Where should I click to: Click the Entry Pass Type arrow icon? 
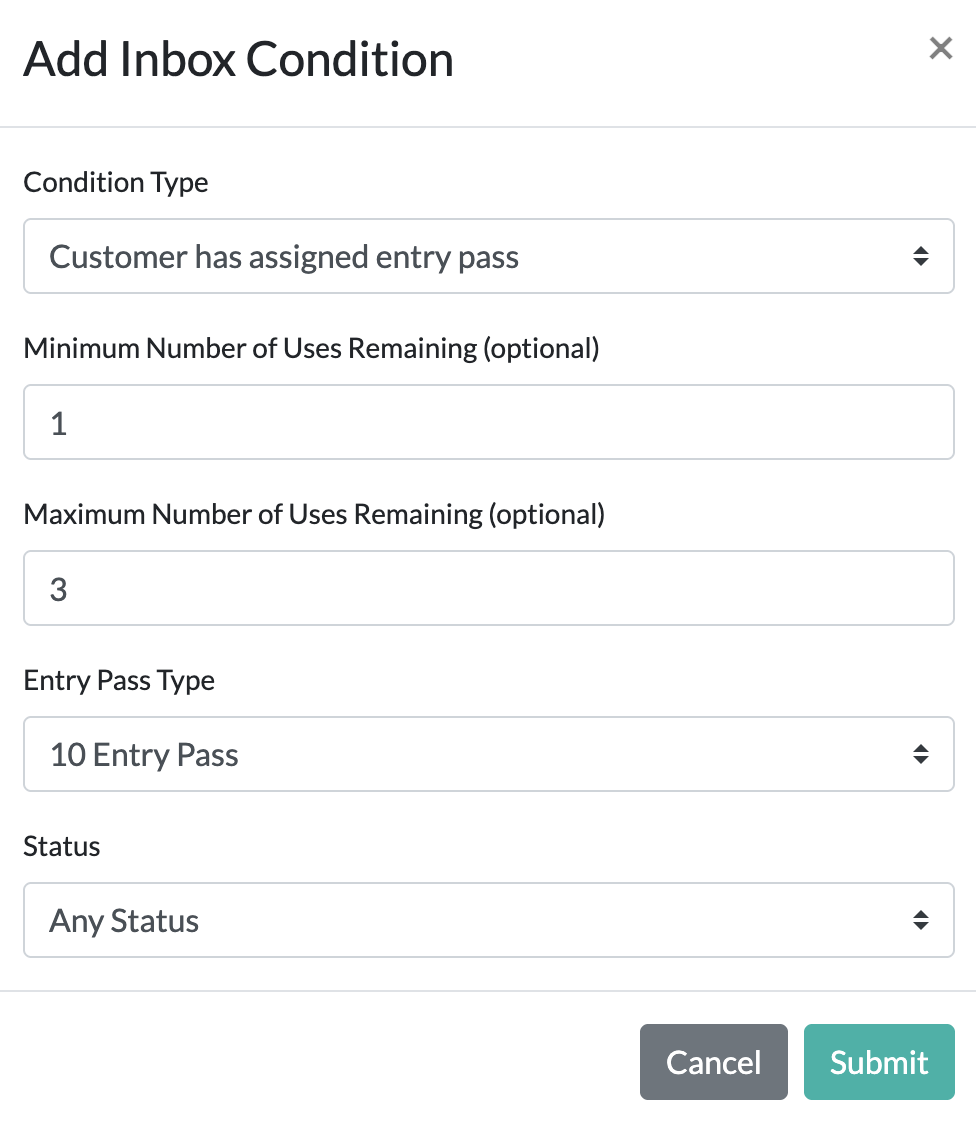920,755
